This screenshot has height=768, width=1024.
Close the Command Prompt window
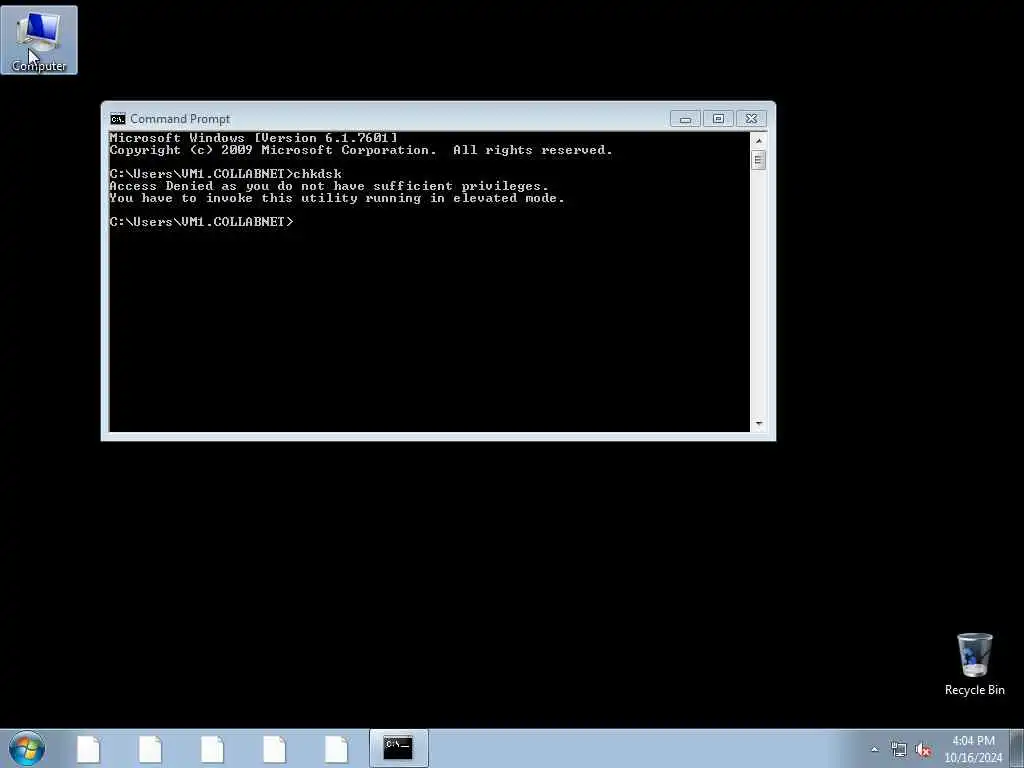752,119
